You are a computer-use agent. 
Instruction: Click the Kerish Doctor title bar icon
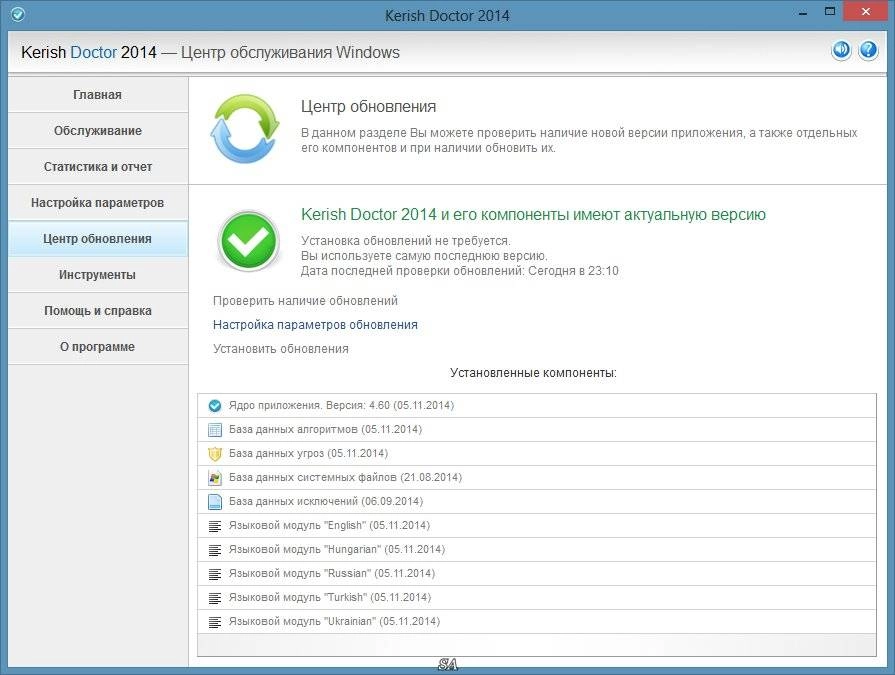(18, 14)
